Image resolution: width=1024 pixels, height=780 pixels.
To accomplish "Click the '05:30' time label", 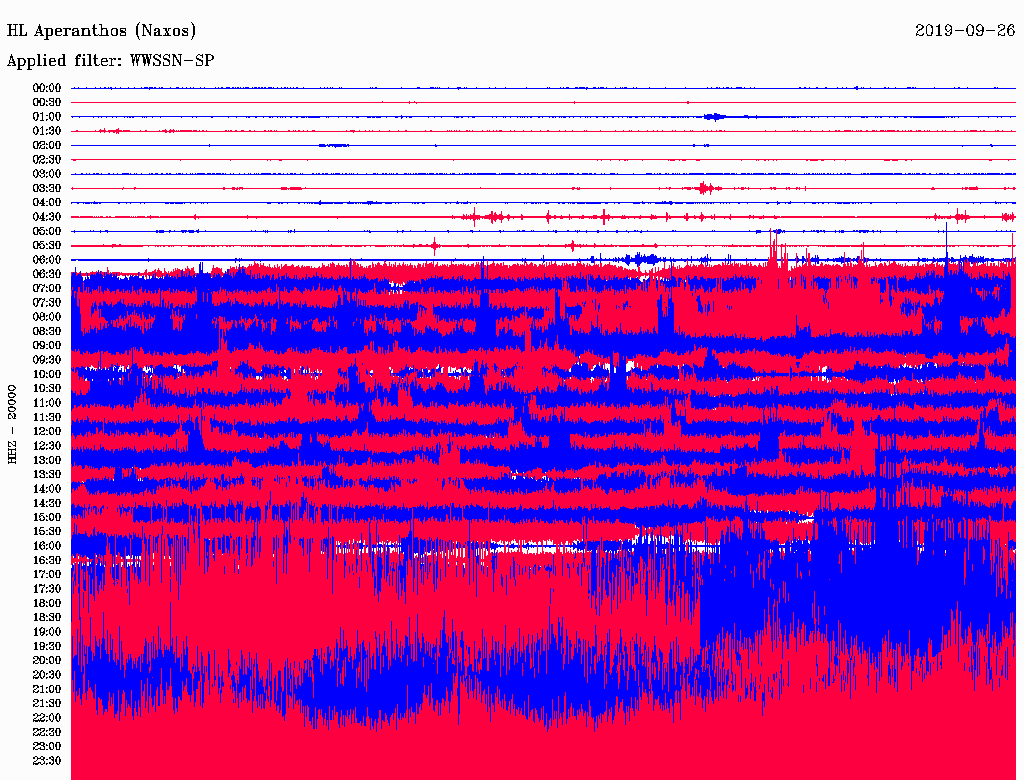I will [x=47, y=246].
